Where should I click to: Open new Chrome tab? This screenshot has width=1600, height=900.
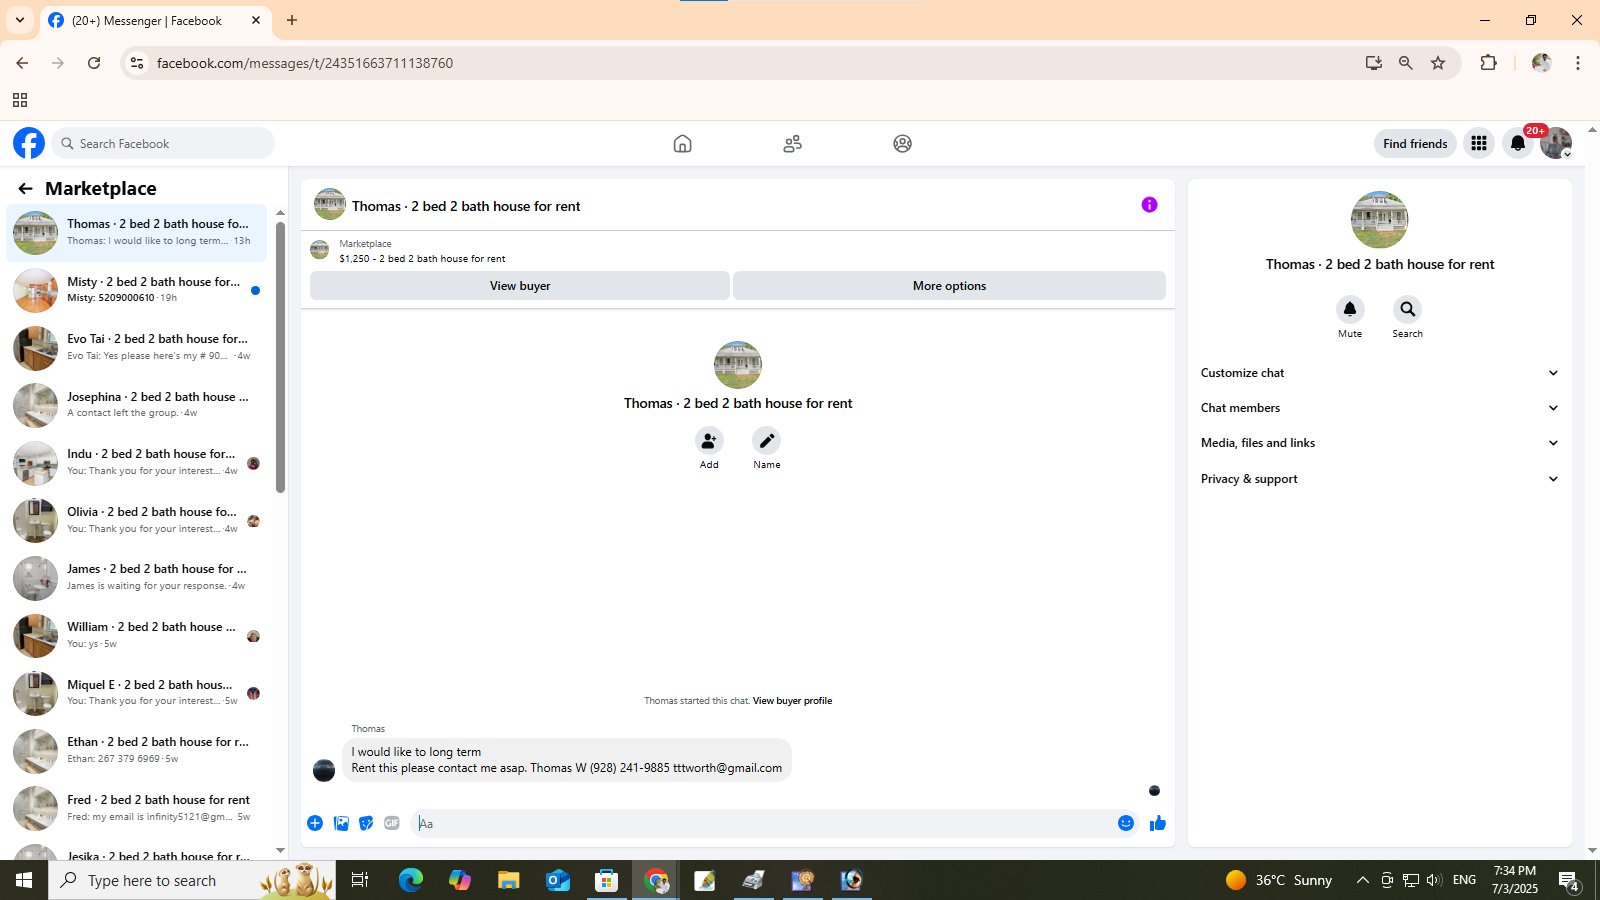(292, 20)
